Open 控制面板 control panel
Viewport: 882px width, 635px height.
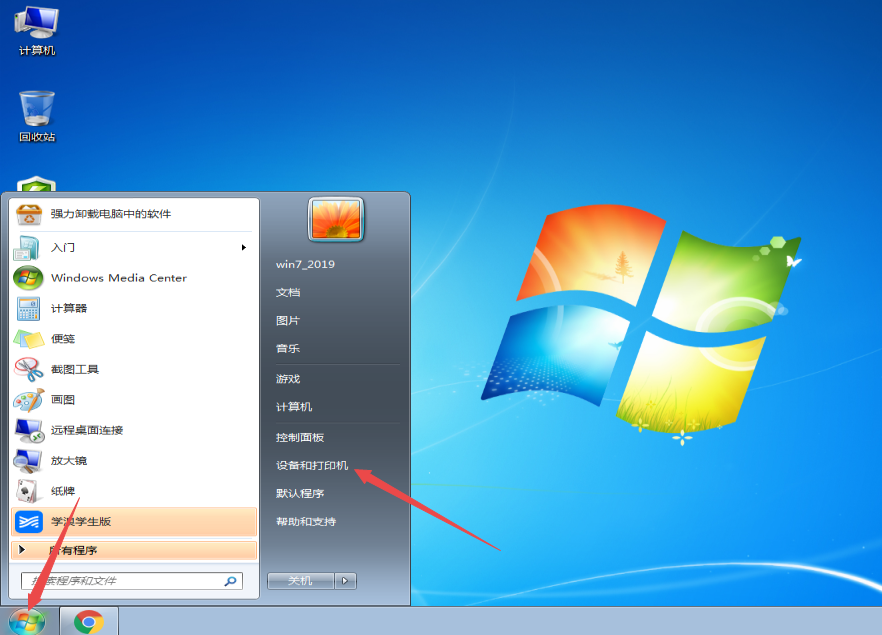[300, 437]
